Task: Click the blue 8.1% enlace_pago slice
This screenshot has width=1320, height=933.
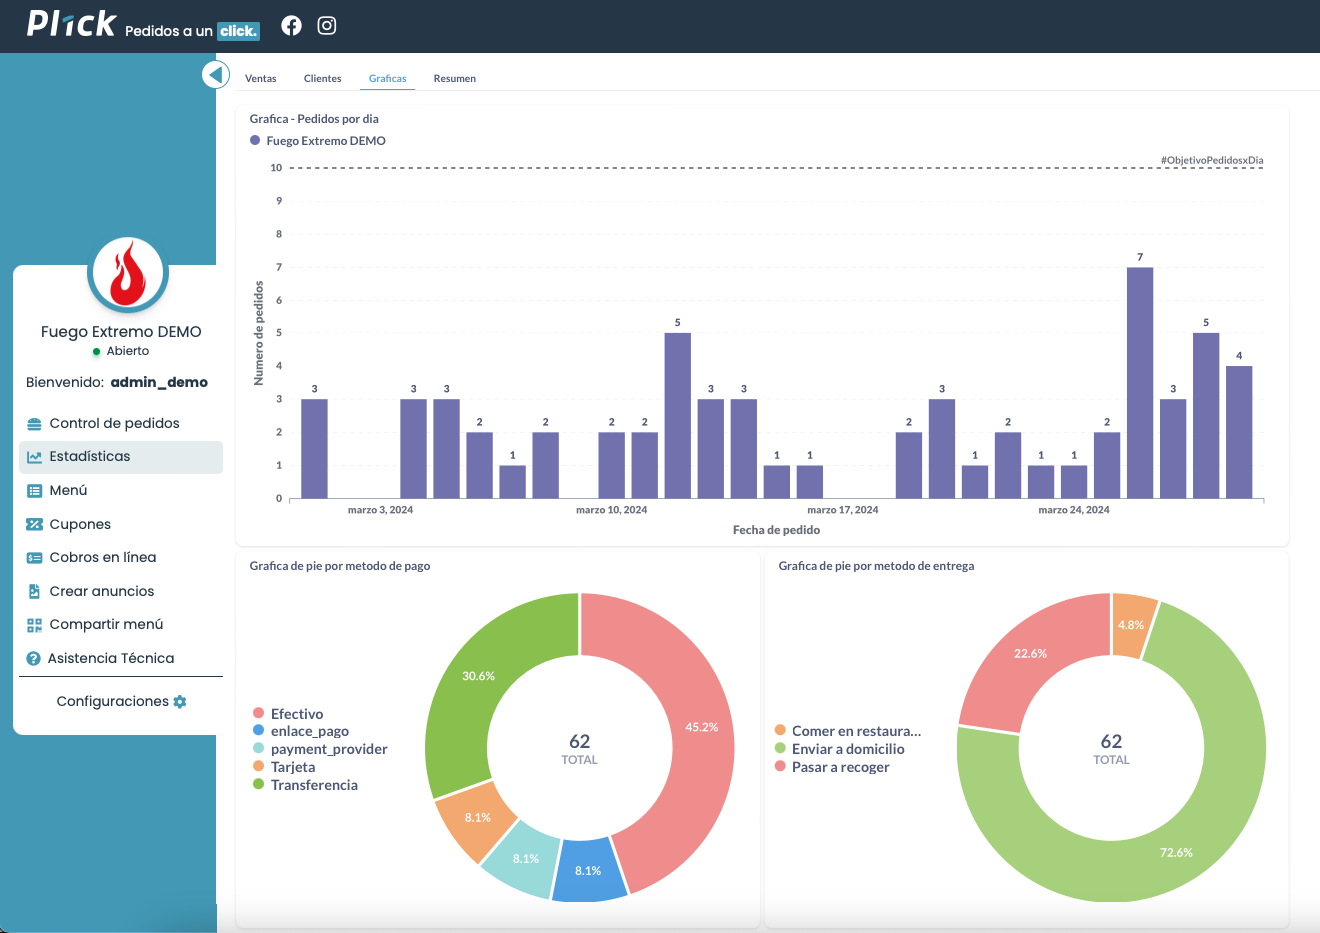Action: point(588,871)
